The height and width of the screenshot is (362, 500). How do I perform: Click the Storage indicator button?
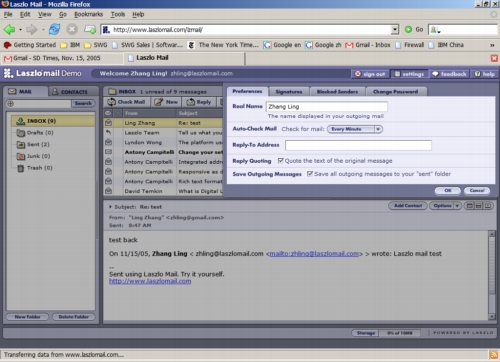coord(366,333)
